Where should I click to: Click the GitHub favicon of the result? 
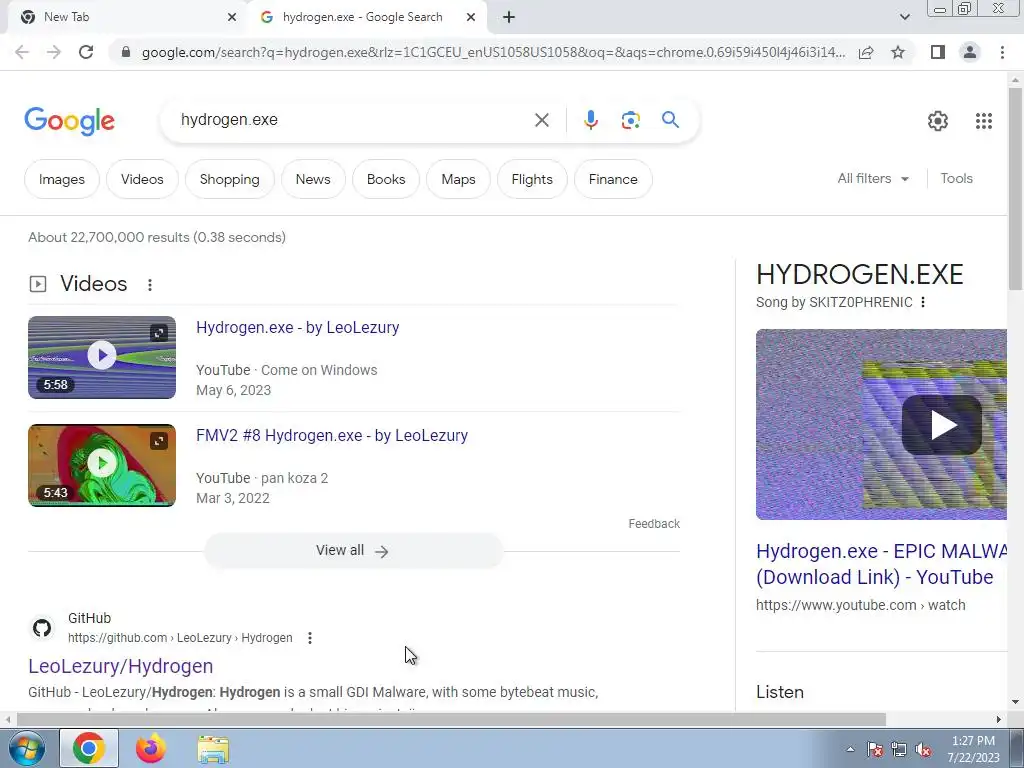42,628
